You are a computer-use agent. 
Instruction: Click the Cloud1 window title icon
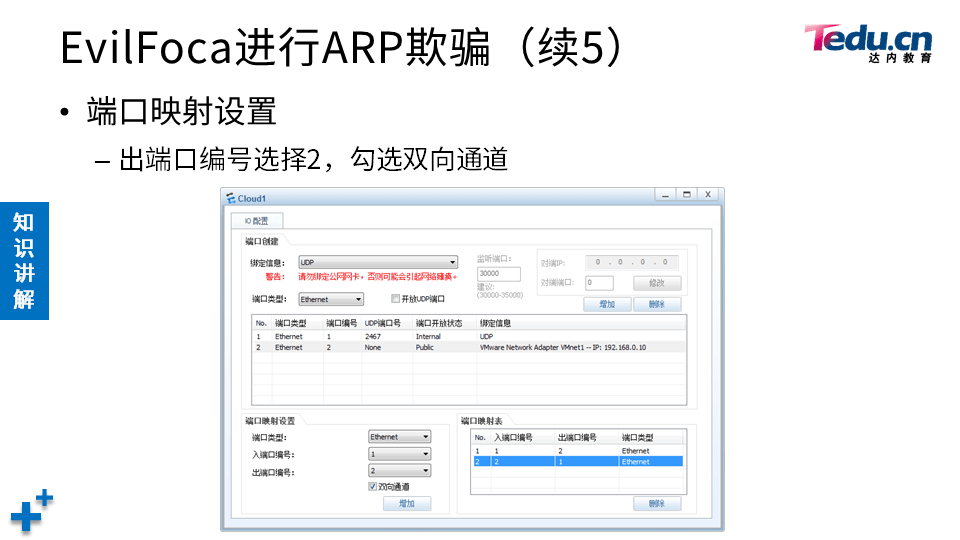pyautogui.click(x=231, y=198)
